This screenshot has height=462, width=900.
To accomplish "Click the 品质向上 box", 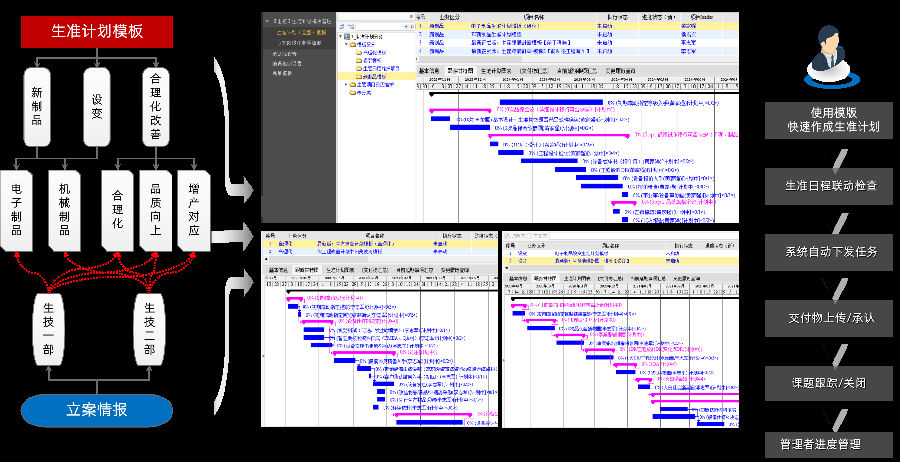I will click(155, 209).
